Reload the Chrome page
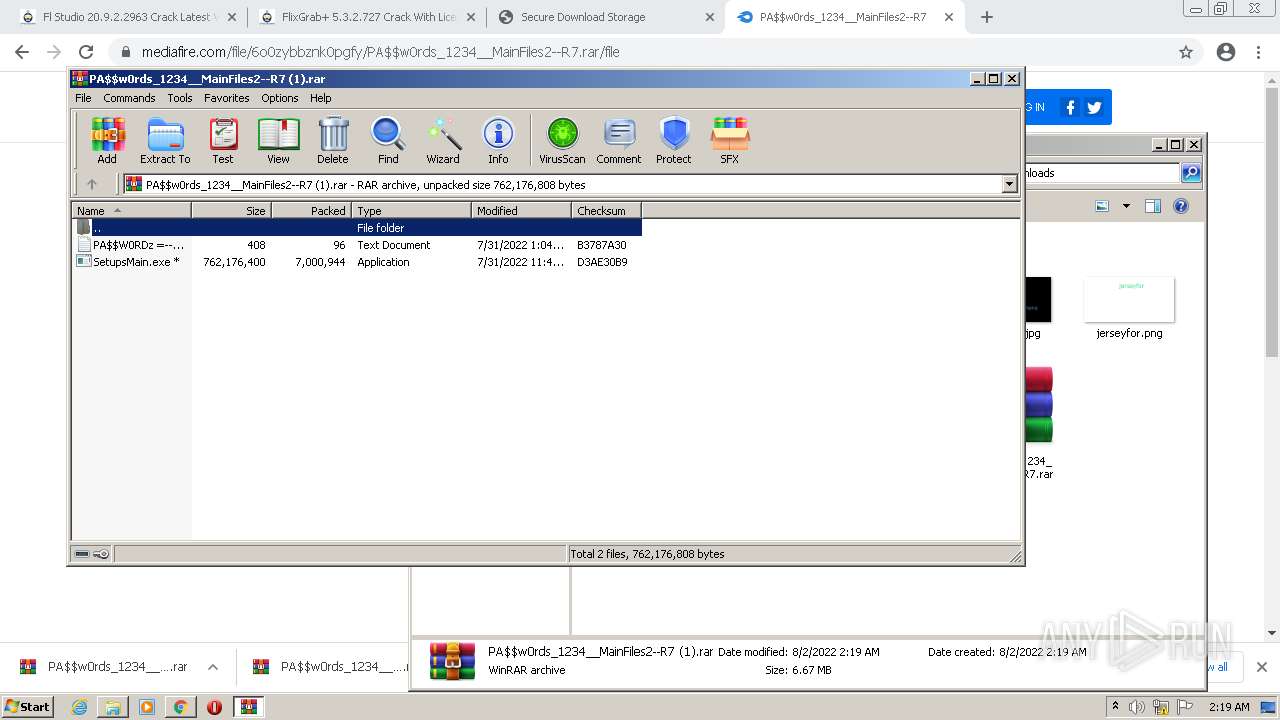This screenshot has height=720, width=1280. coord(86,52)
